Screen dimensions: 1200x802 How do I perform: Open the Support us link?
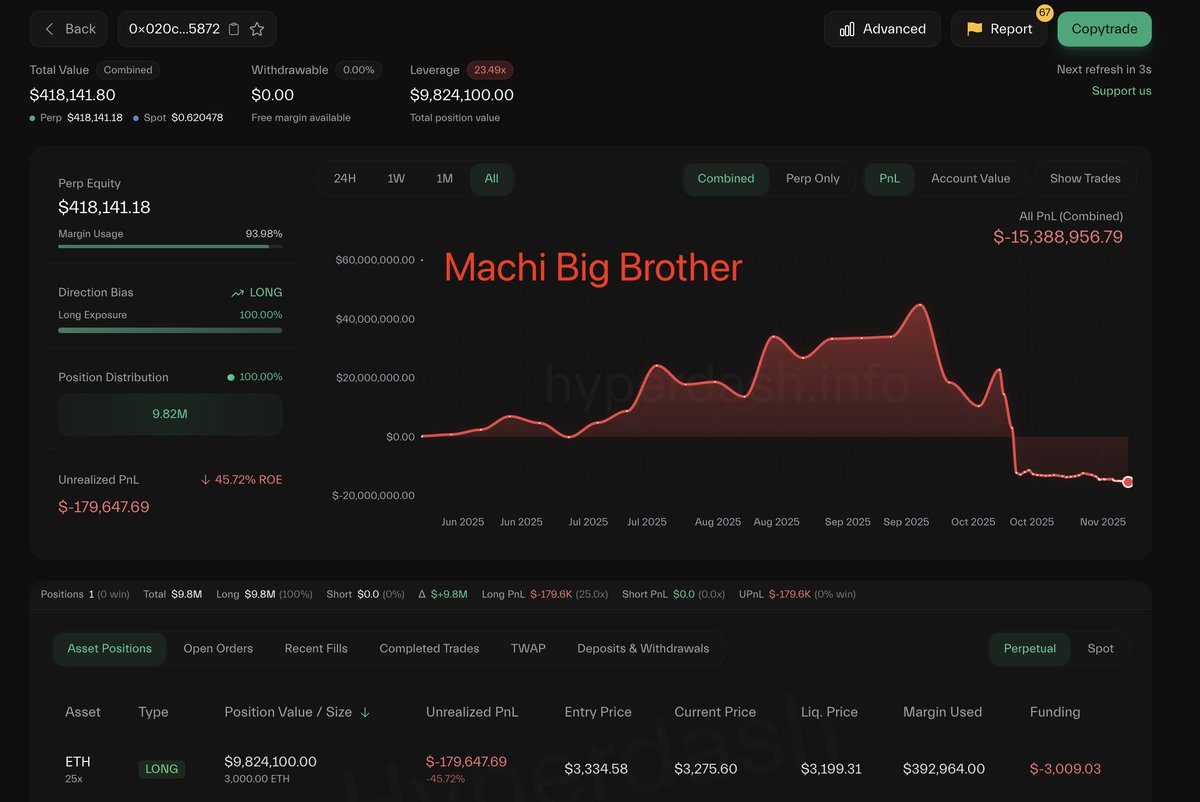click(x=1121, y=91)
